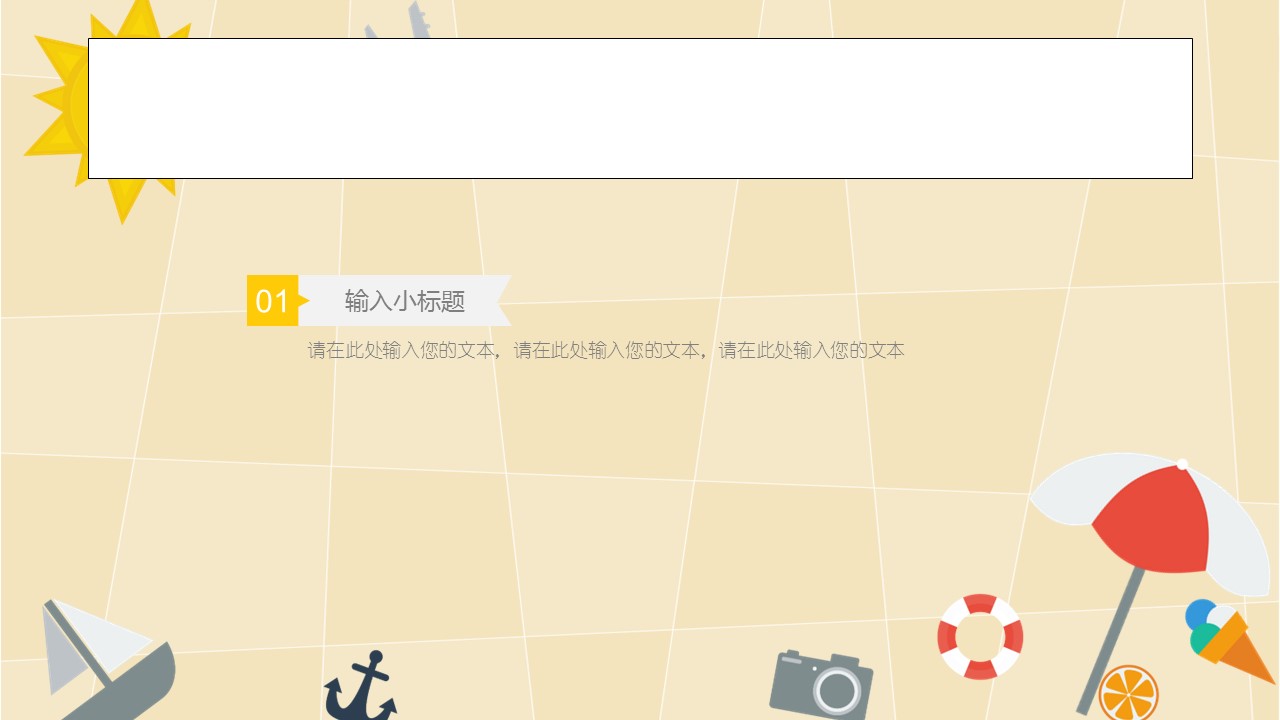
Task: Select the red beach umbrella canopy
Action: [1152, 520]
